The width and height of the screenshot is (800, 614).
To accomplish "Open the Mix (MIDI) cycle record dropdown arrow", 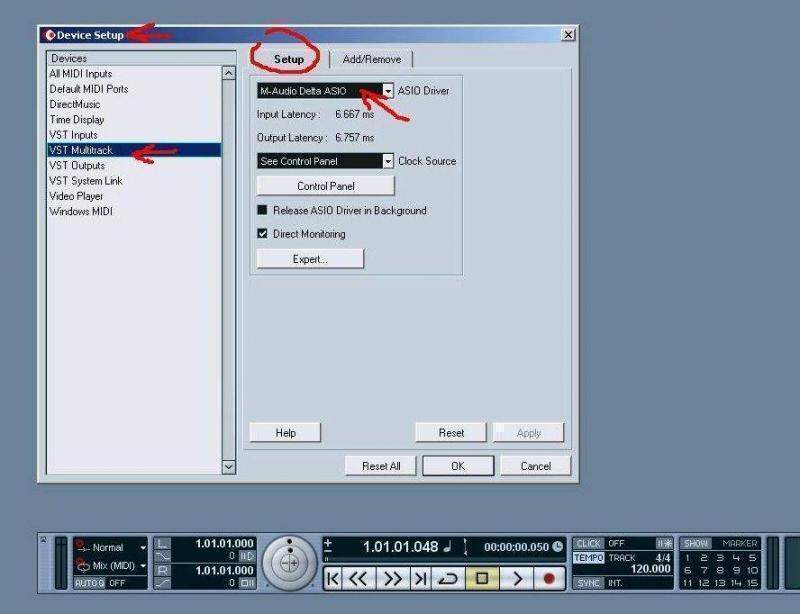I will (x=143, y=566).
